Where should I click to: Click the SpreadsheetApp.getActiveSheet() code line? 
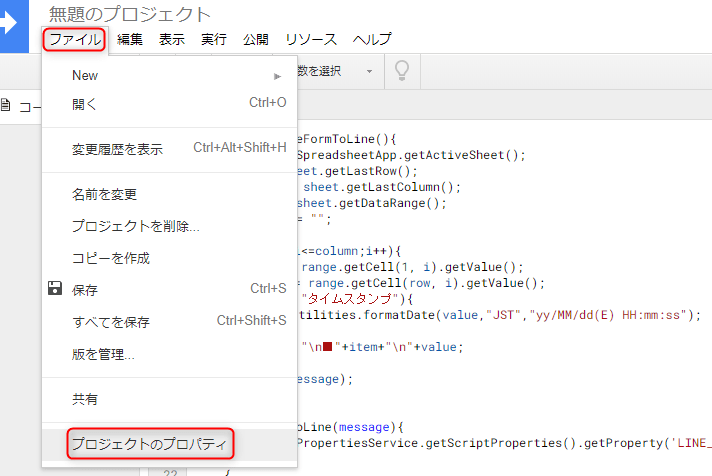coord(411,155)
